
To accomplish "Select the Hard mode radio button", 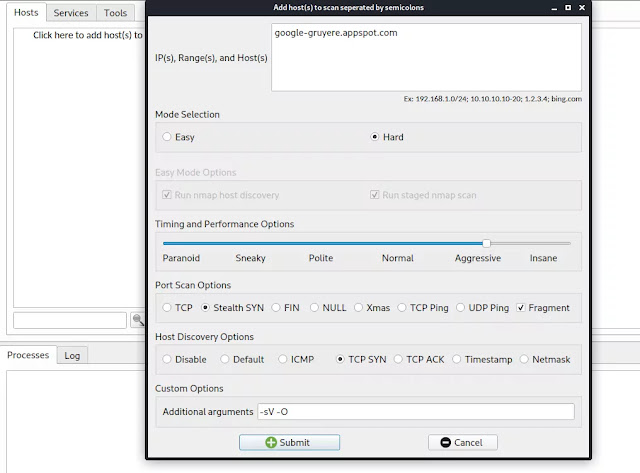I will pos(374,137).
